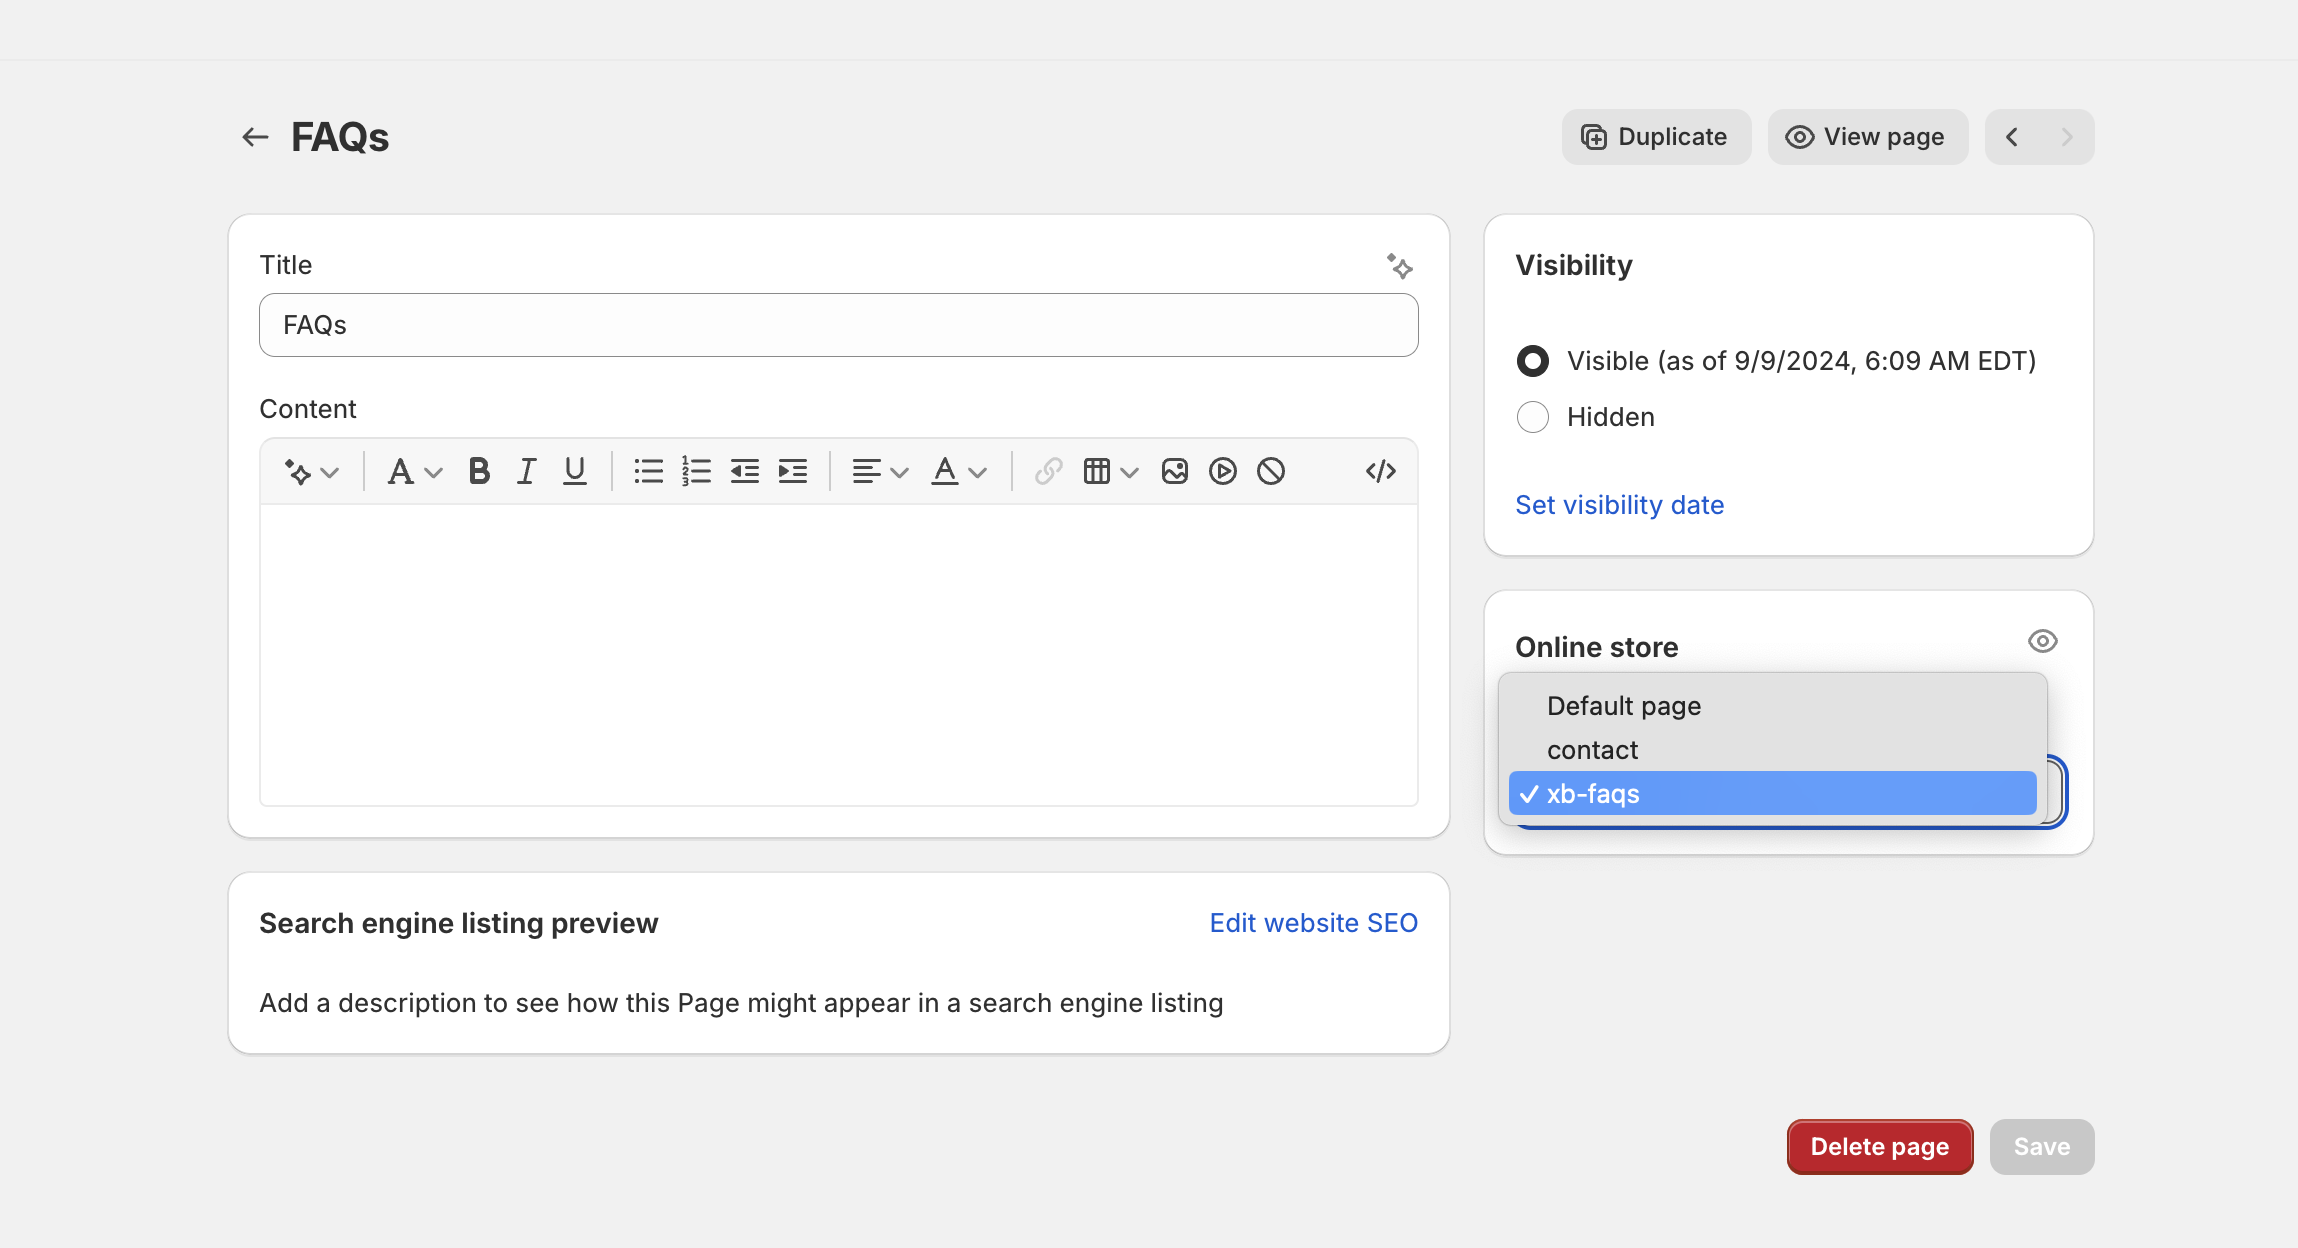Select the Hidden radio button
2298x1248 pixels.
click(1533, 417)
